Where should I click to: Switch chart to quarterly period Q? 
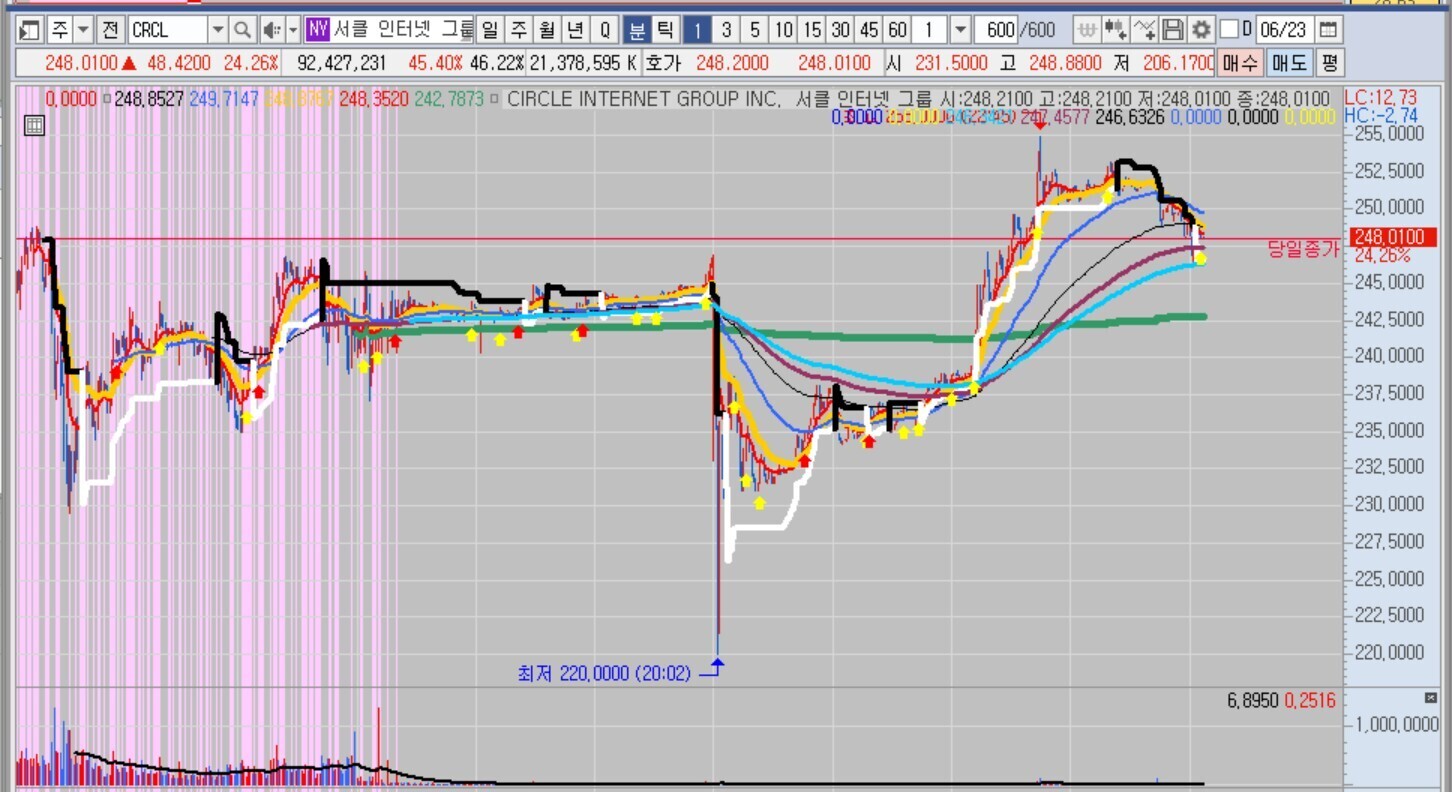coord(605,29)
